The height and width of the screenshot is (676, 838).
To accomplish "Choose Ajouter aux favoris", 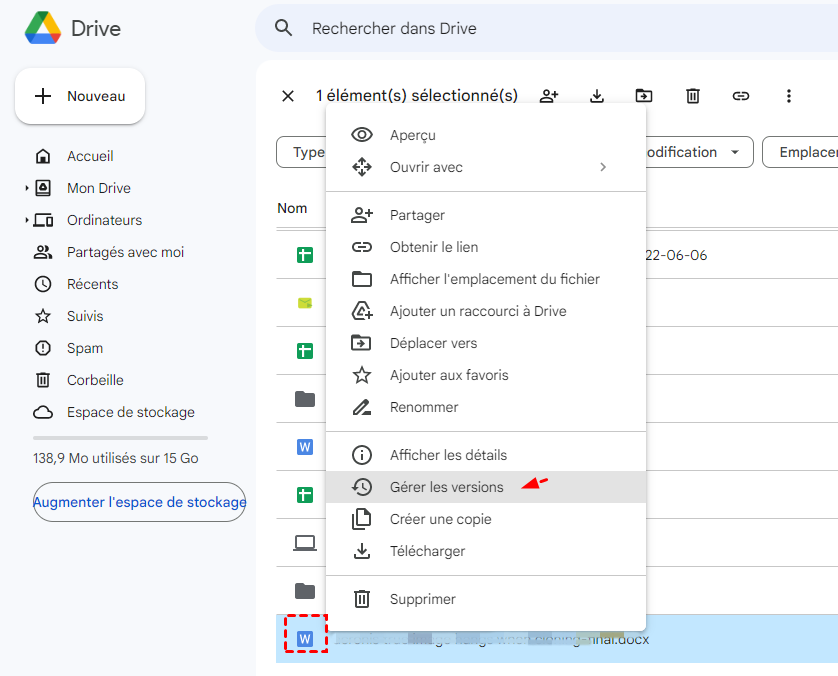I will click(x=486, y=376).
